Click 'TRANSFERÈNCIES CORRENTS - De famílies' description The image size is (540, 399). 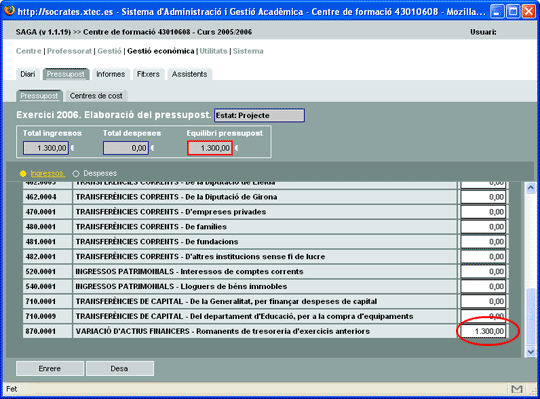151,227
